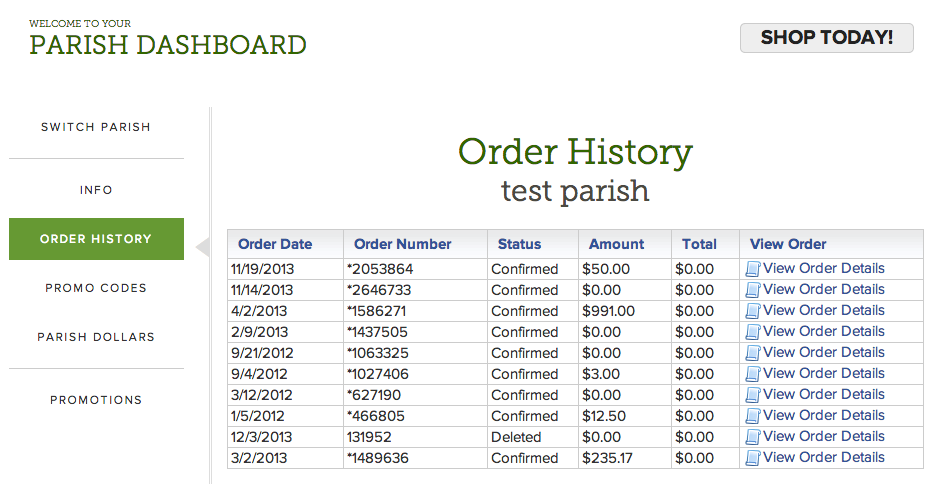View Order Details for order *466805
The image size is (943, 490).
[823, 415]
